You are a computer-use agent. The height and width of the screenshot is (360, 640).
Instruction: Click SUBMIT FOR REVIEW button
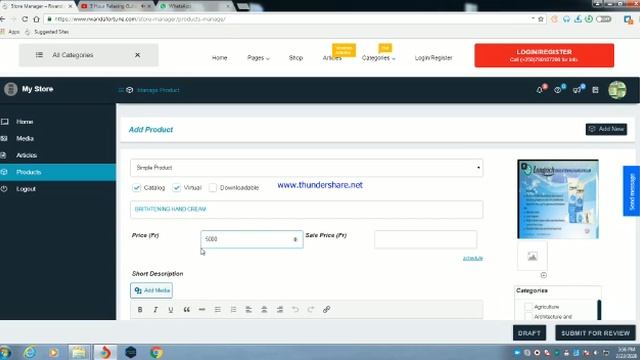(x=596, y=333)
